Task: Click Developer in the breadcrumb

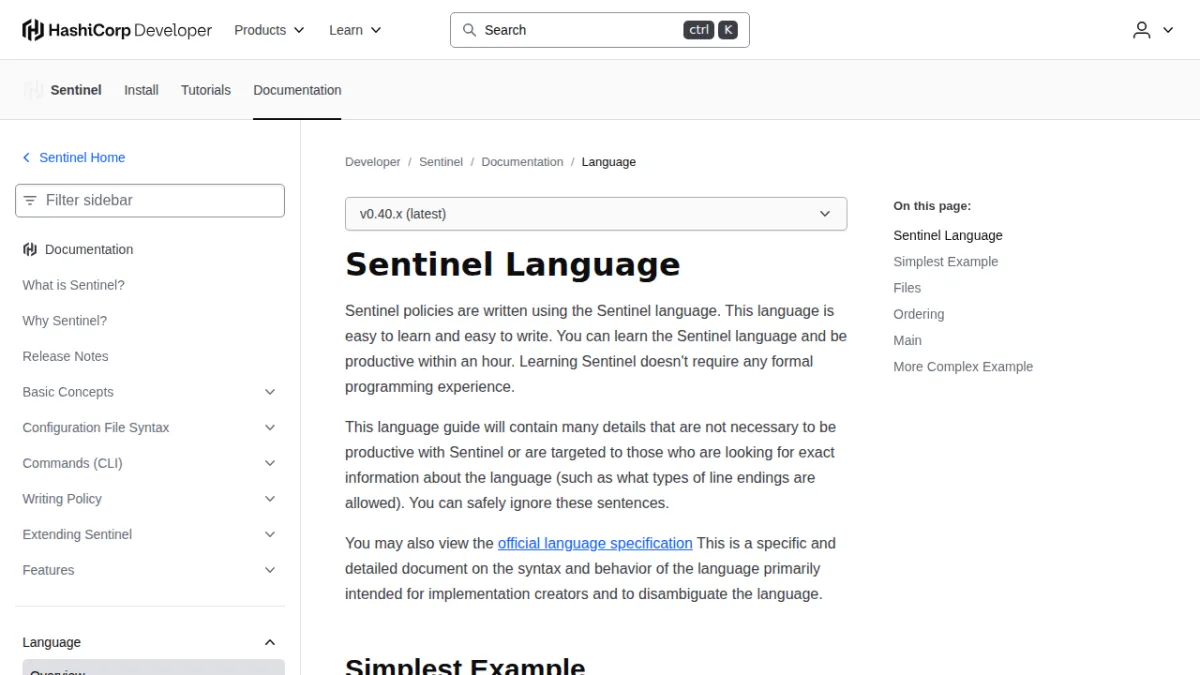Action: tap(373, 162)
